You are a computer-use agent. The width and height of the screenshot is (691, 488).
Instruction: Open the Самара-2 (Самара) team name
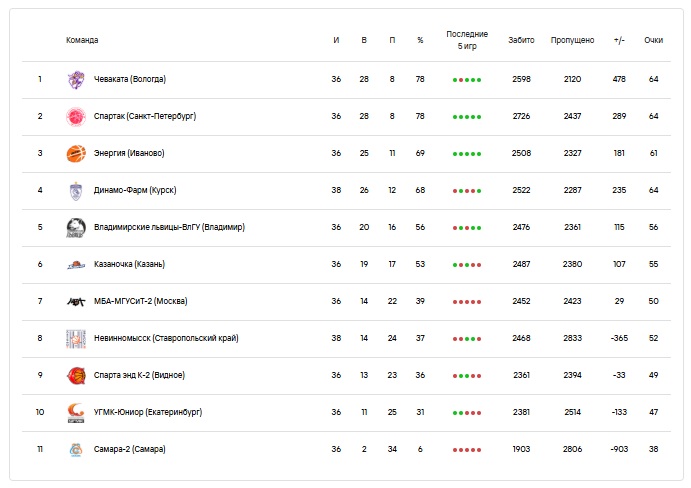point(130,450)
